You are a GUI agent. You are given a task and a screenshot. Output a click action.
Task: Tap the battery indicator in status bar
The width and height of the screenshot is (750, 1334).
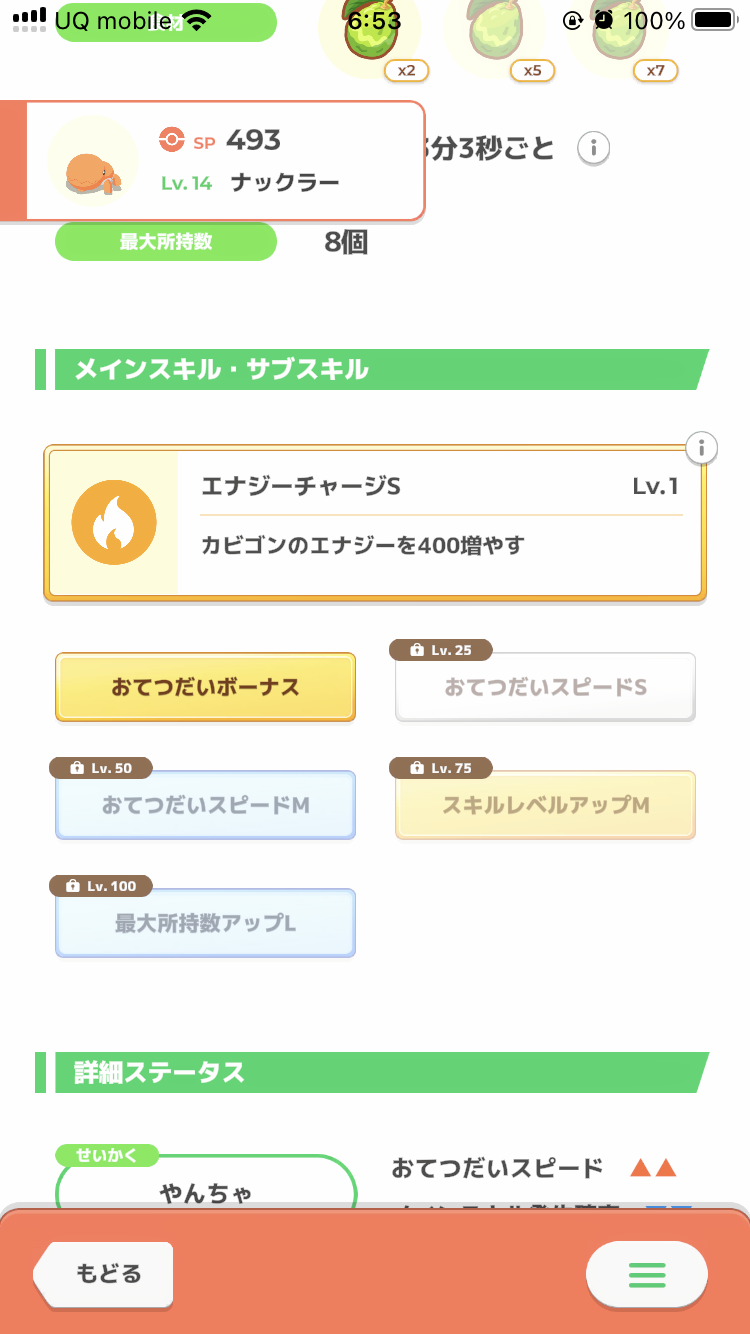point(713,20)
